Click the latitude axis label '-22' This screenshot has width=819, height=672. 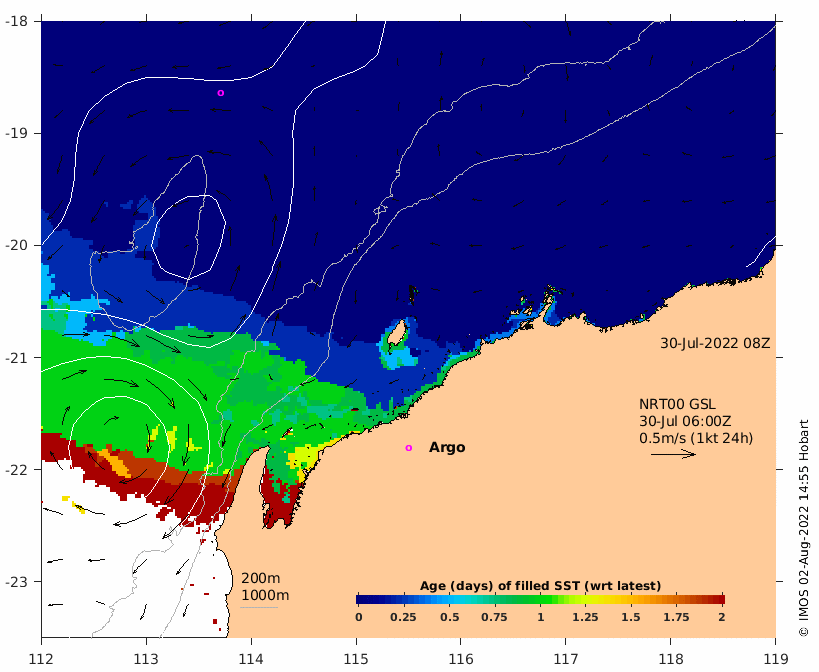point(16,469)
